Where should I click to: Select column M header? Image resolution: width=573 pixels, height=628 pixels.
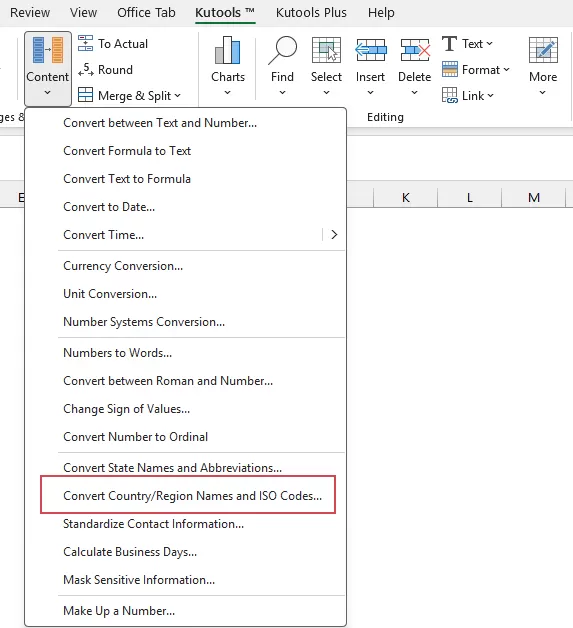click(x=534, y=197)
